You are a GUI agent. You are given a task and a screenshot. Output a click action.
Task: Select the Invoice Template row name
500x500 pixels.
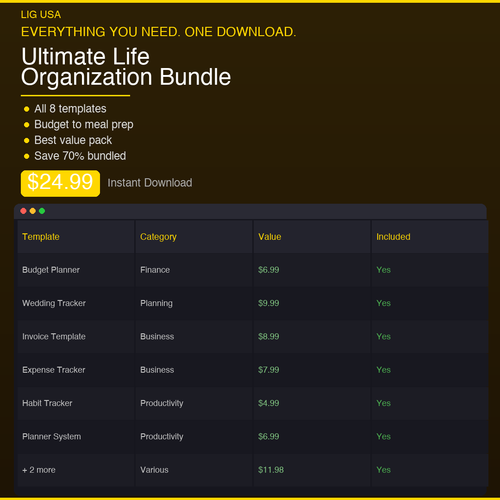point(54,337)
